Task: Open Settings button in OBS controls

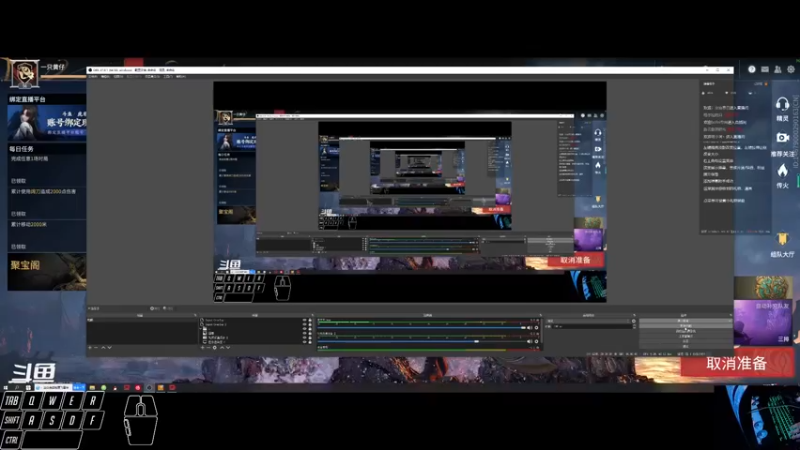Action: click(686, 341)
